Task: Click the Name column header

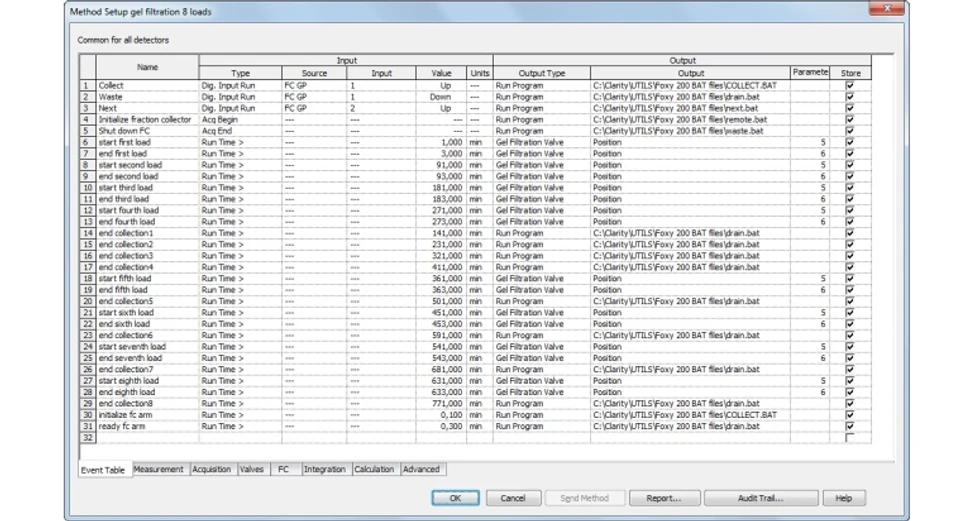Action: pyautogui.click(x=148, y=67)
